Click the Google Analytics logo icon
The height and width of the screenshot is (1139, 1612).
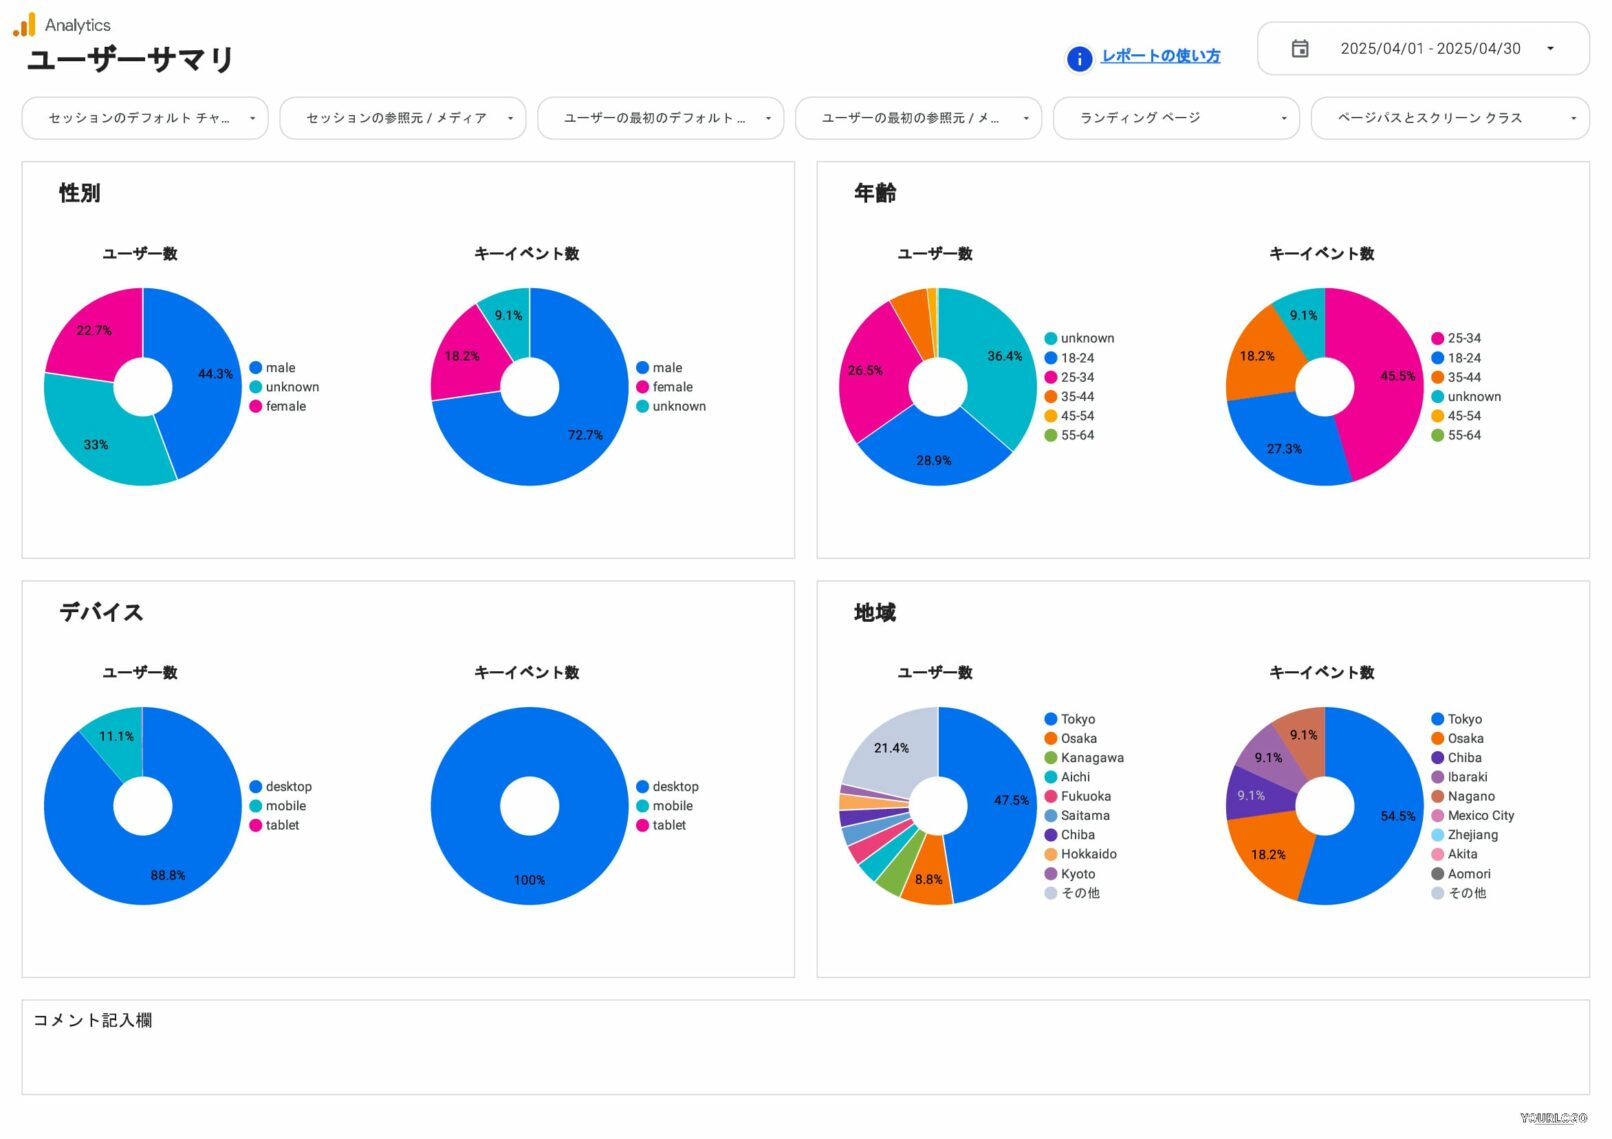24,25
